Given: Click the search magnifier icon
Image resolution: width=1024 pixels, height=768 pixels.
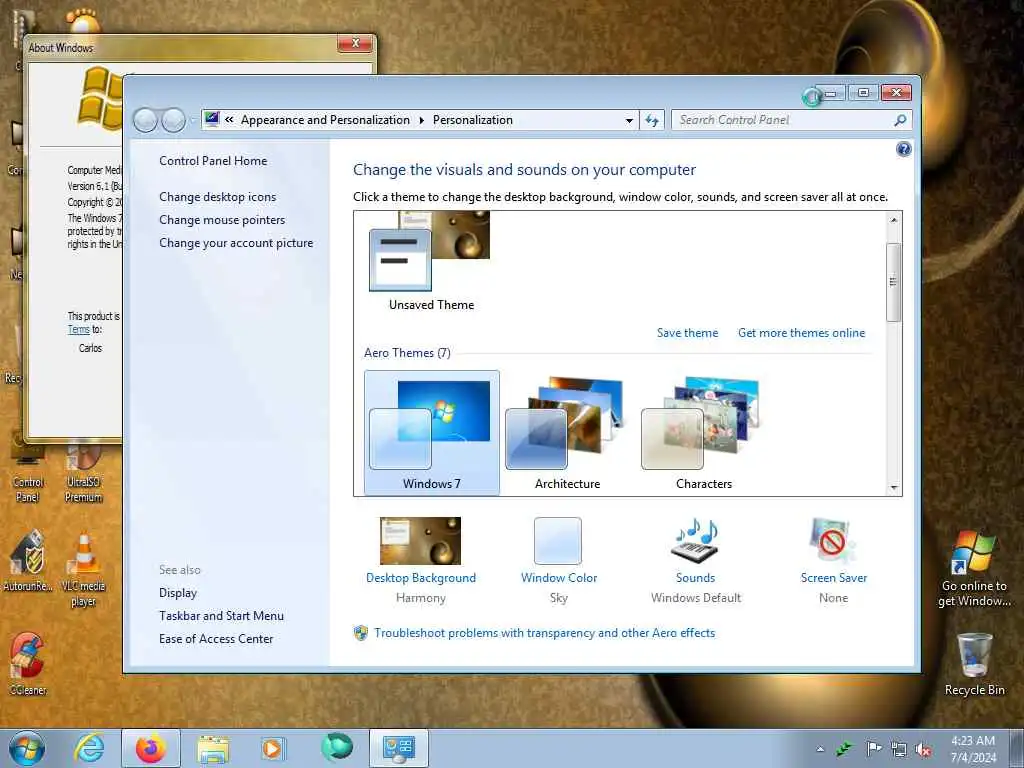Looking at the screenshot, I should coord(900,120).
